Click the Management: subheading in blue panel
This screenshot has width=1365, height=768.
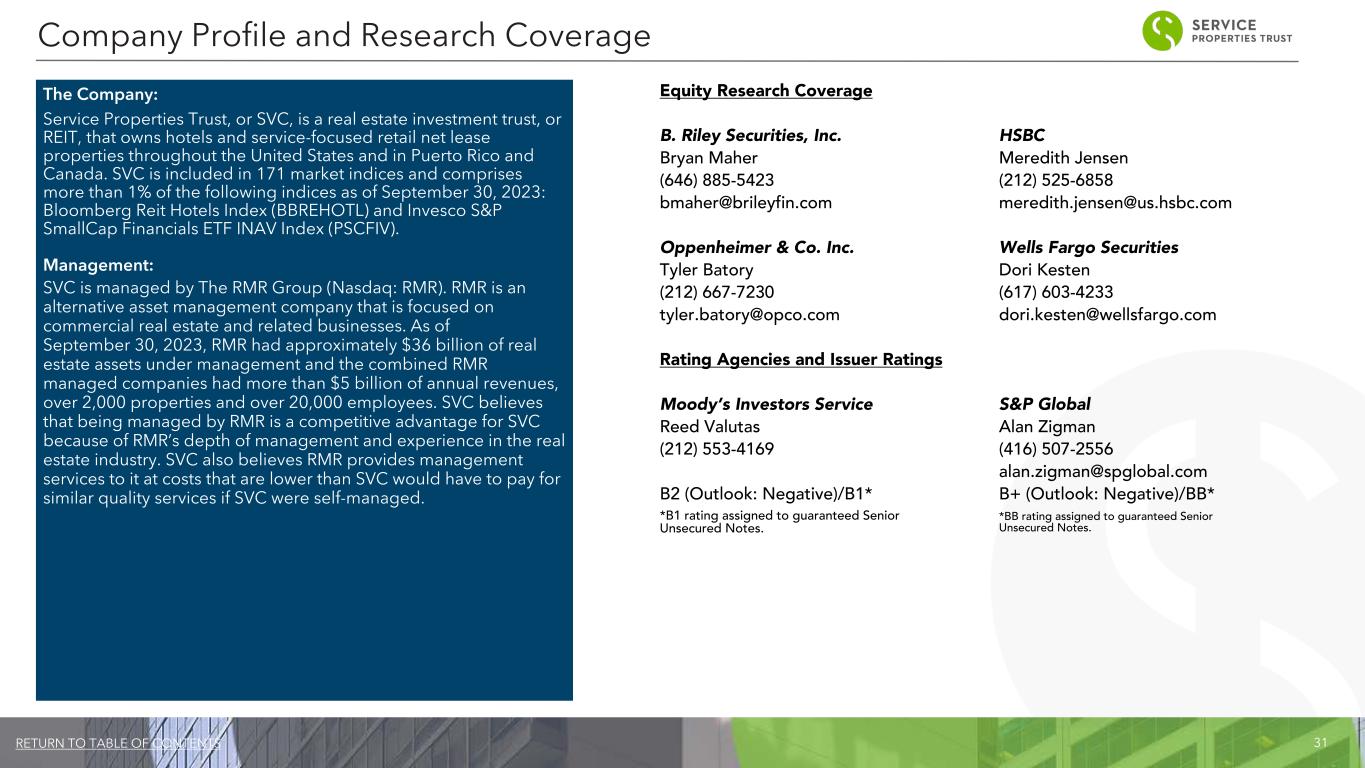(x=98, y=265)
